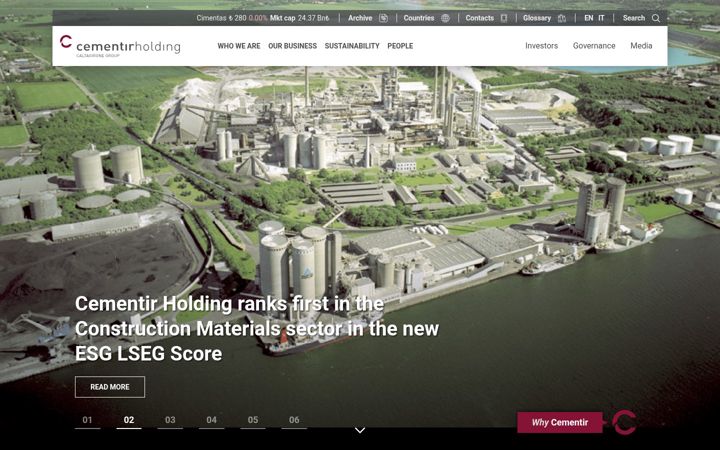
Task: Click the Contacts link
Action: pyautogui.click(x=479, y=18)
